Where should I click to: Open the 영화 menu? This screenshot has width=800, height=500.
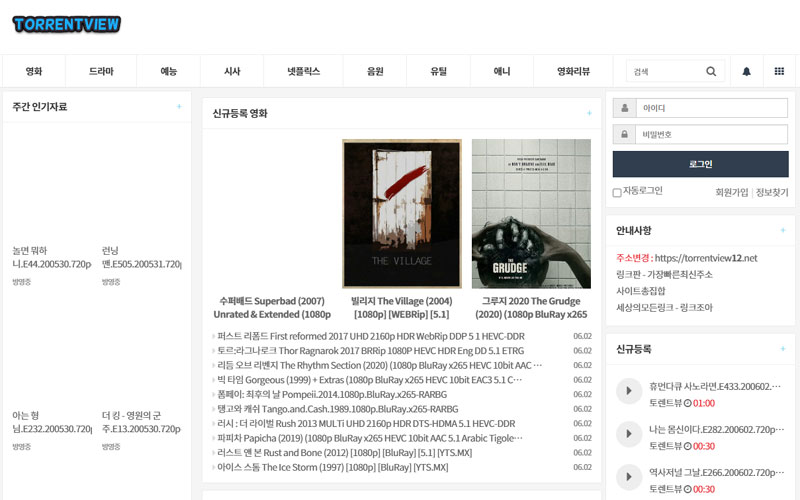[34, 71]
